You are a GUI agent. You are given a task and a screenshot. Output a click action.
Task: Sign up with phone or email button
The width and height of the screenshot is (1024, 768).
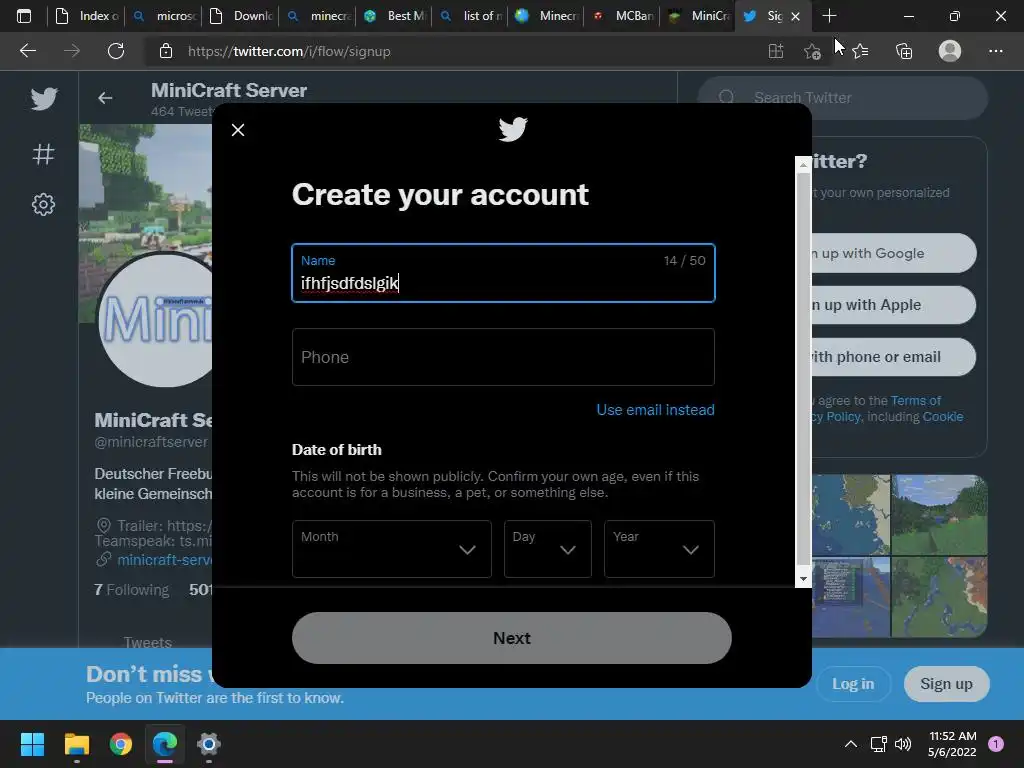coord(893,357)
